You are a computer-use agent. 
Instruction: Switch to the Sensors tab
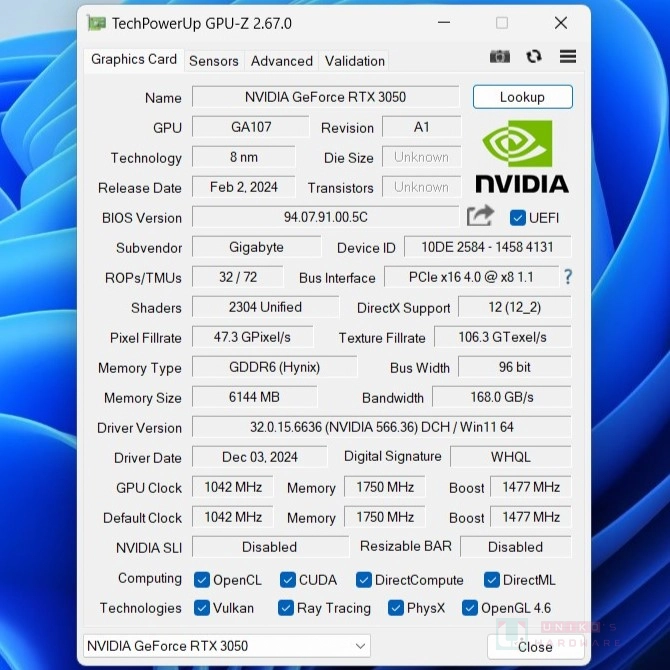[x=214, y=61]
